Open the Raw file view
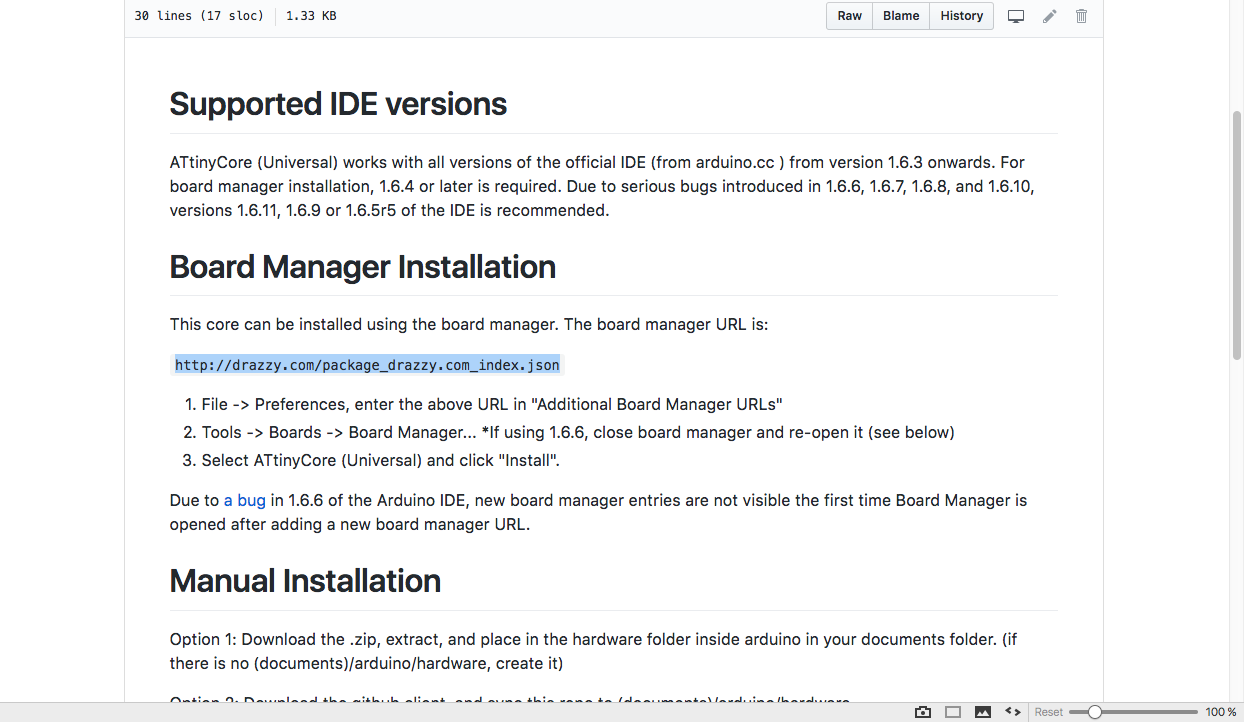Viewport: 1244px width, 722px height. click(x=849, y=16)
